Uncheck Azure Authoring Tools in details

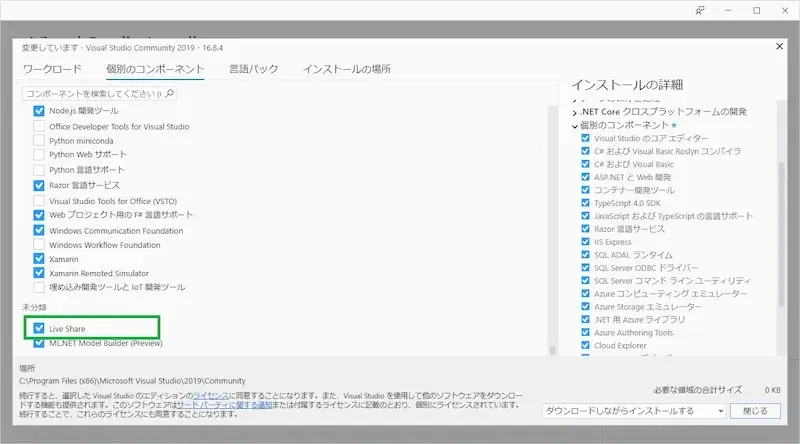(585, 332)
